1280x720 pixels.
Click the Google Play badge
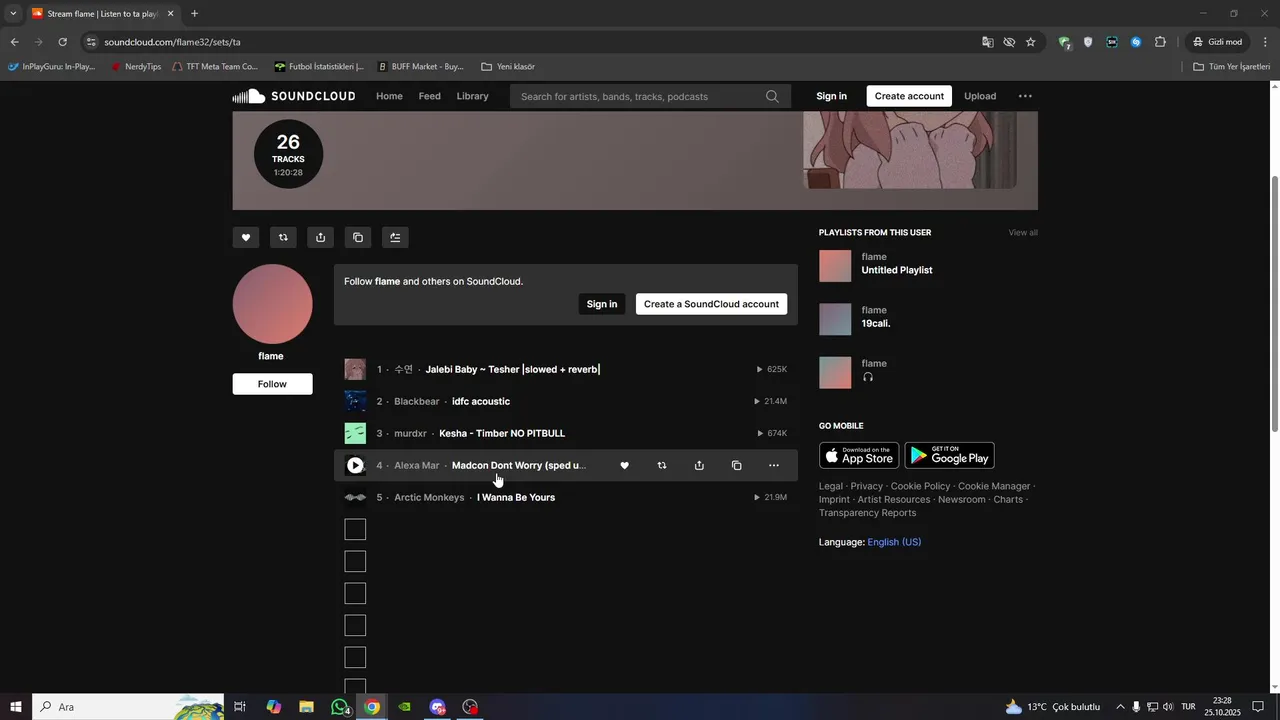pyautogui.click(x=950, y=456)
